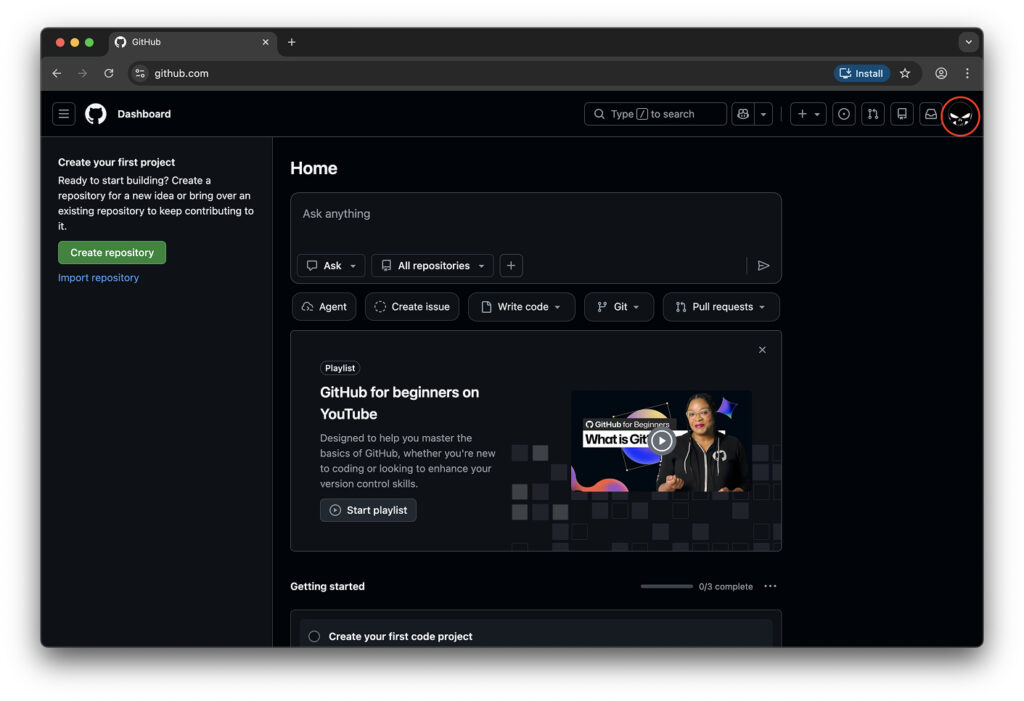Dismiss the GitHub for beginners playlist card

pyautogui.click(x=762, y=350)
